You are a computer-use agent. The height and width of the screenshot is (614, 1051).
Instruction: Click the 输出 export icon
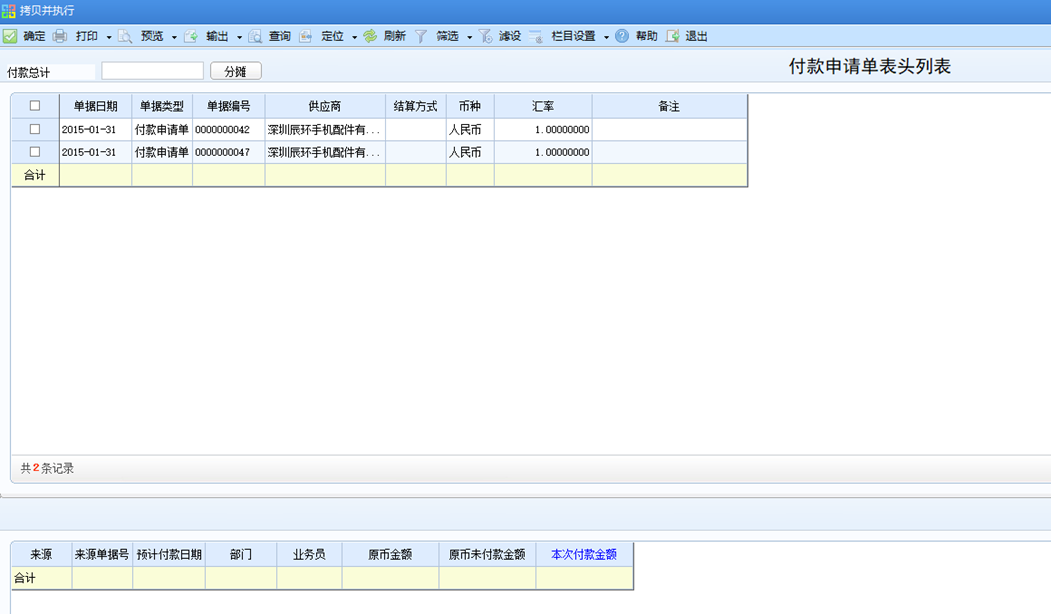[x=190, y=36]
